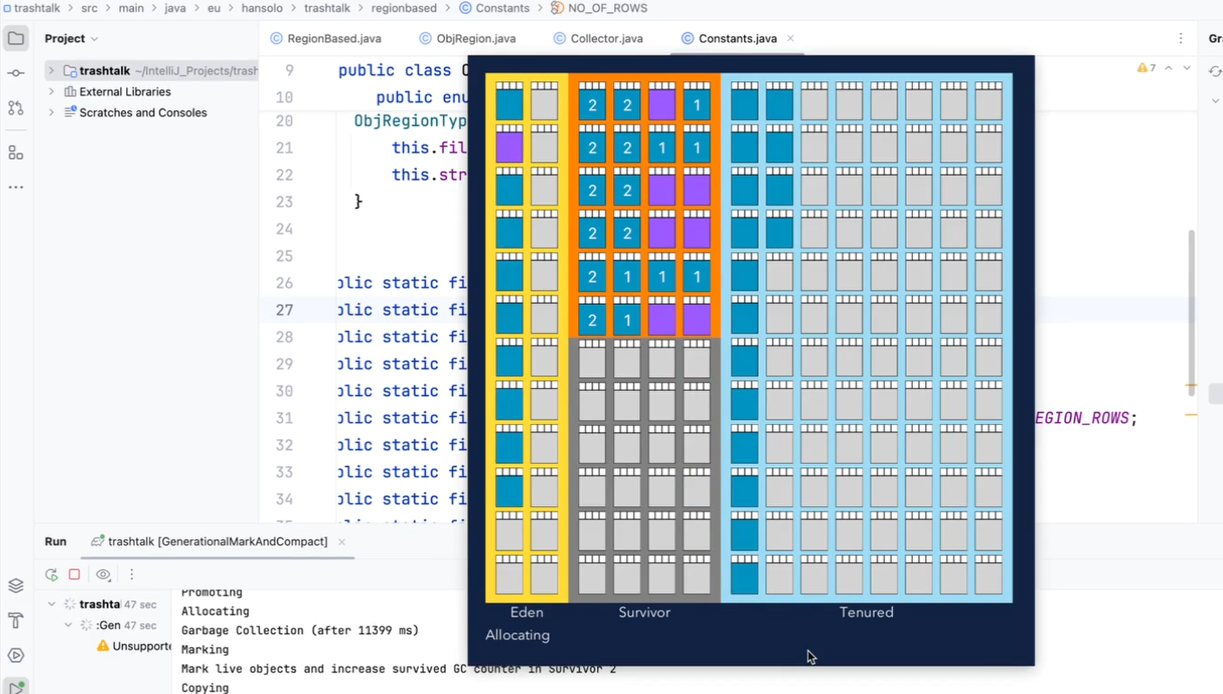Image resolution: width=1223 pixels, height=694 pixels.
Task: Open the Run tool window icon with green dot
Action: (16, 687)
